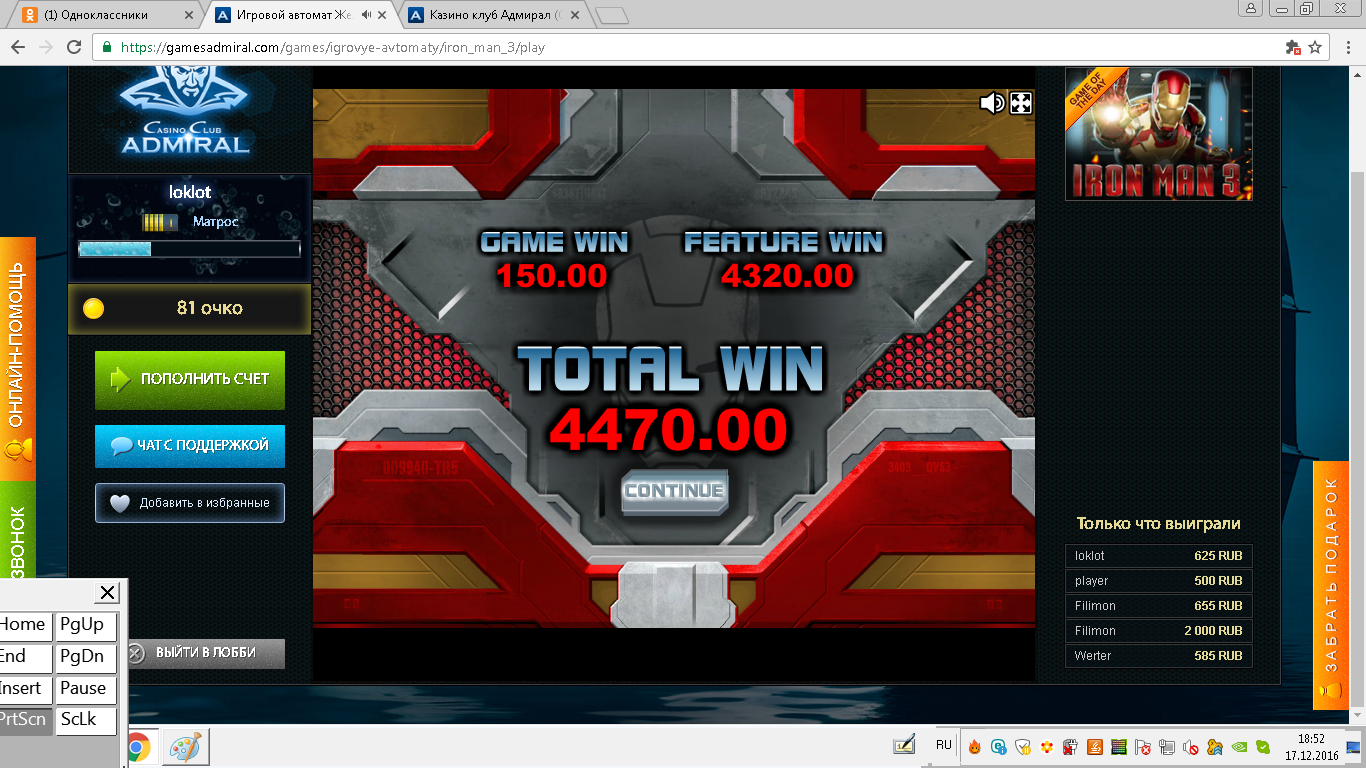
Task: Open Чат с поддержкой support chat
Action: pyautogui.click(x=190, y=445)
